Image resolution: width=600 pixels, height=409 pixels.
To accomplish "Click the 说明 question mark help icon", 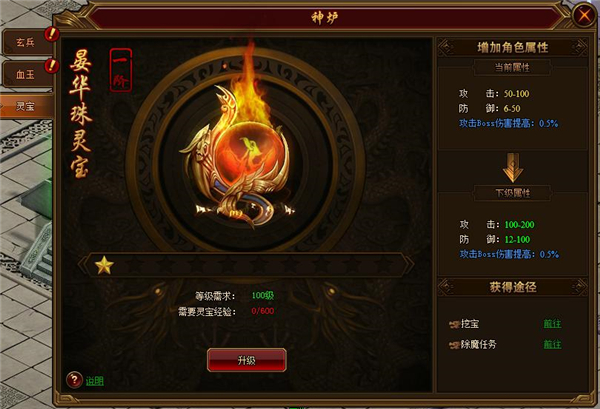I will click(x=74, y=380).
